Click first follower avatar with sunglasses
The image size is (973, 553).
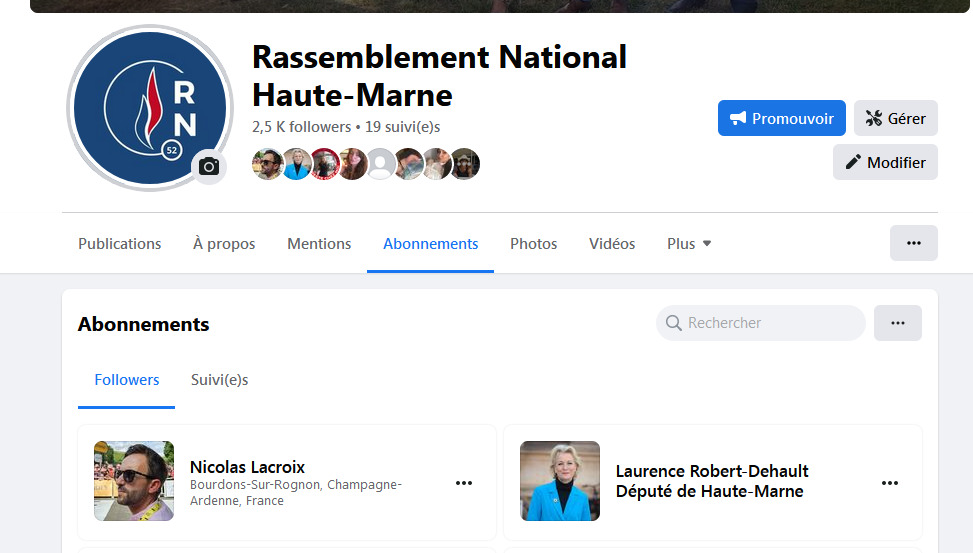pos(268,164)
